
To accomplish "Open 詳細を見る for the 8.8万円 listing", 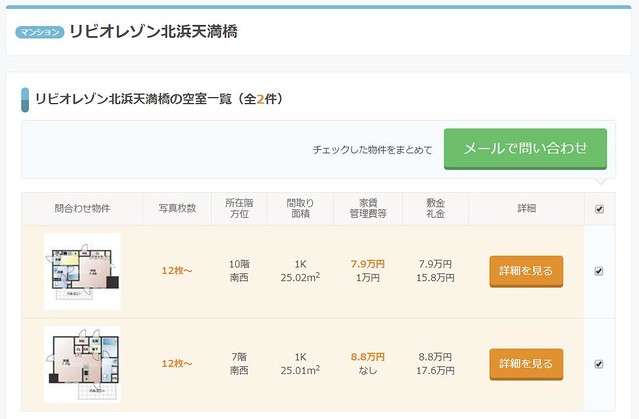I will tap(526, 364).
